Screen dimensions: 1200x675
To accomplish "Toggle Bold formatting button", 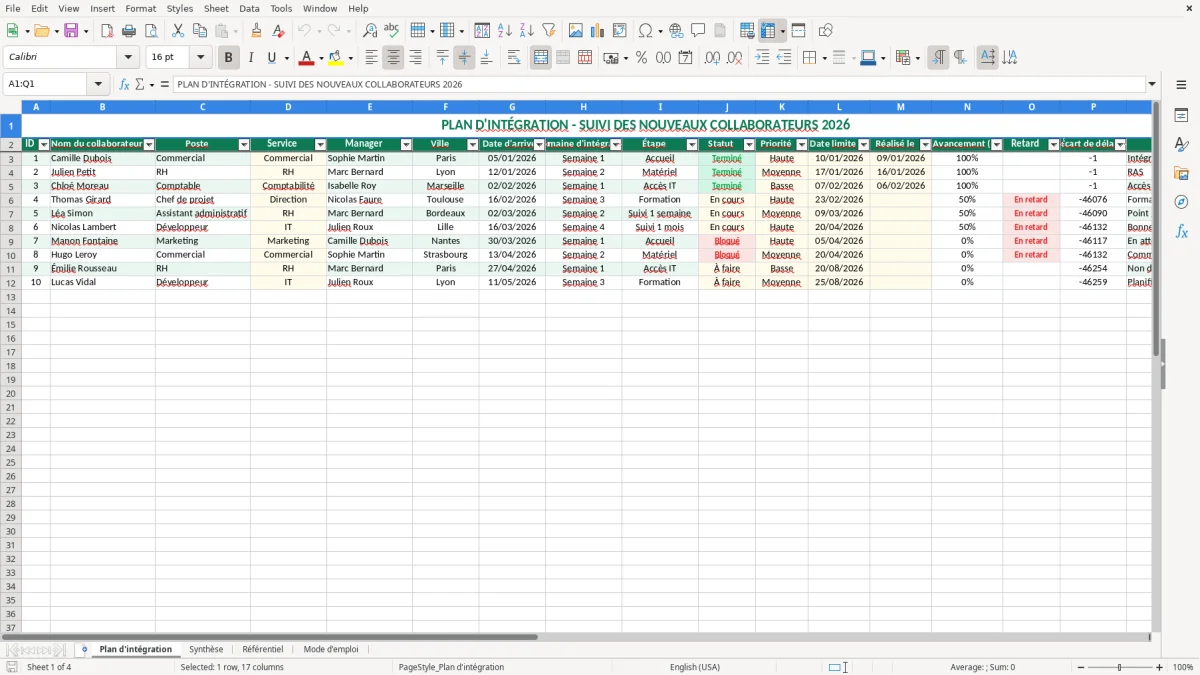I will pyautogui.click(x=229, y=58).
